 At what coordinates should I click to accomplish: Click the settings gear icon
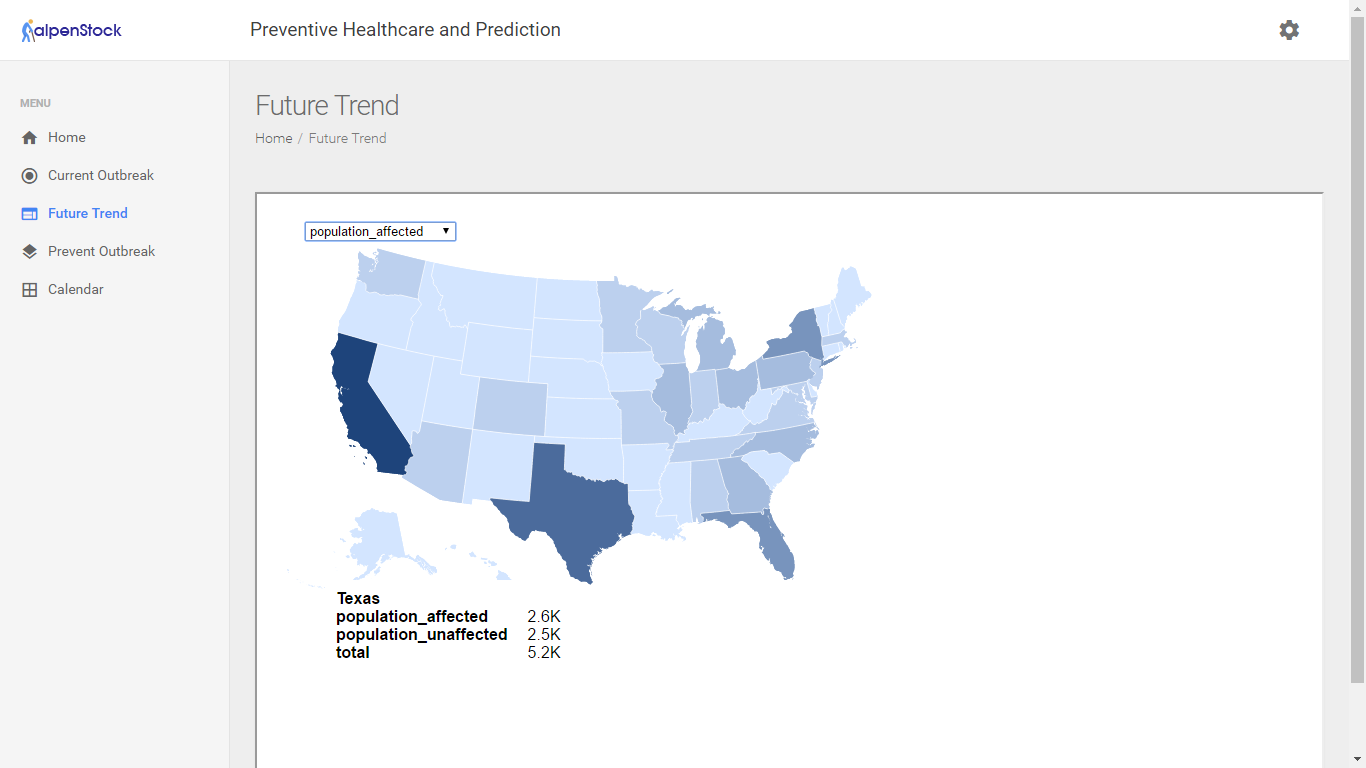coord(1289,30)
